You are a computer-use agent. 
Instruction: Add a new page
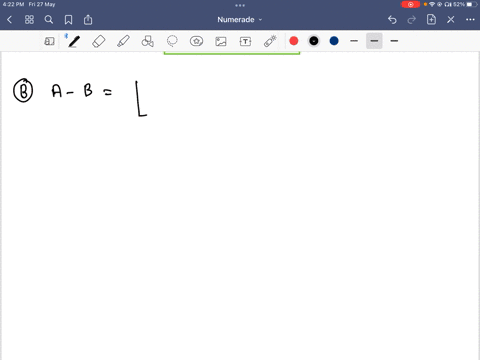tap(431, 20)
